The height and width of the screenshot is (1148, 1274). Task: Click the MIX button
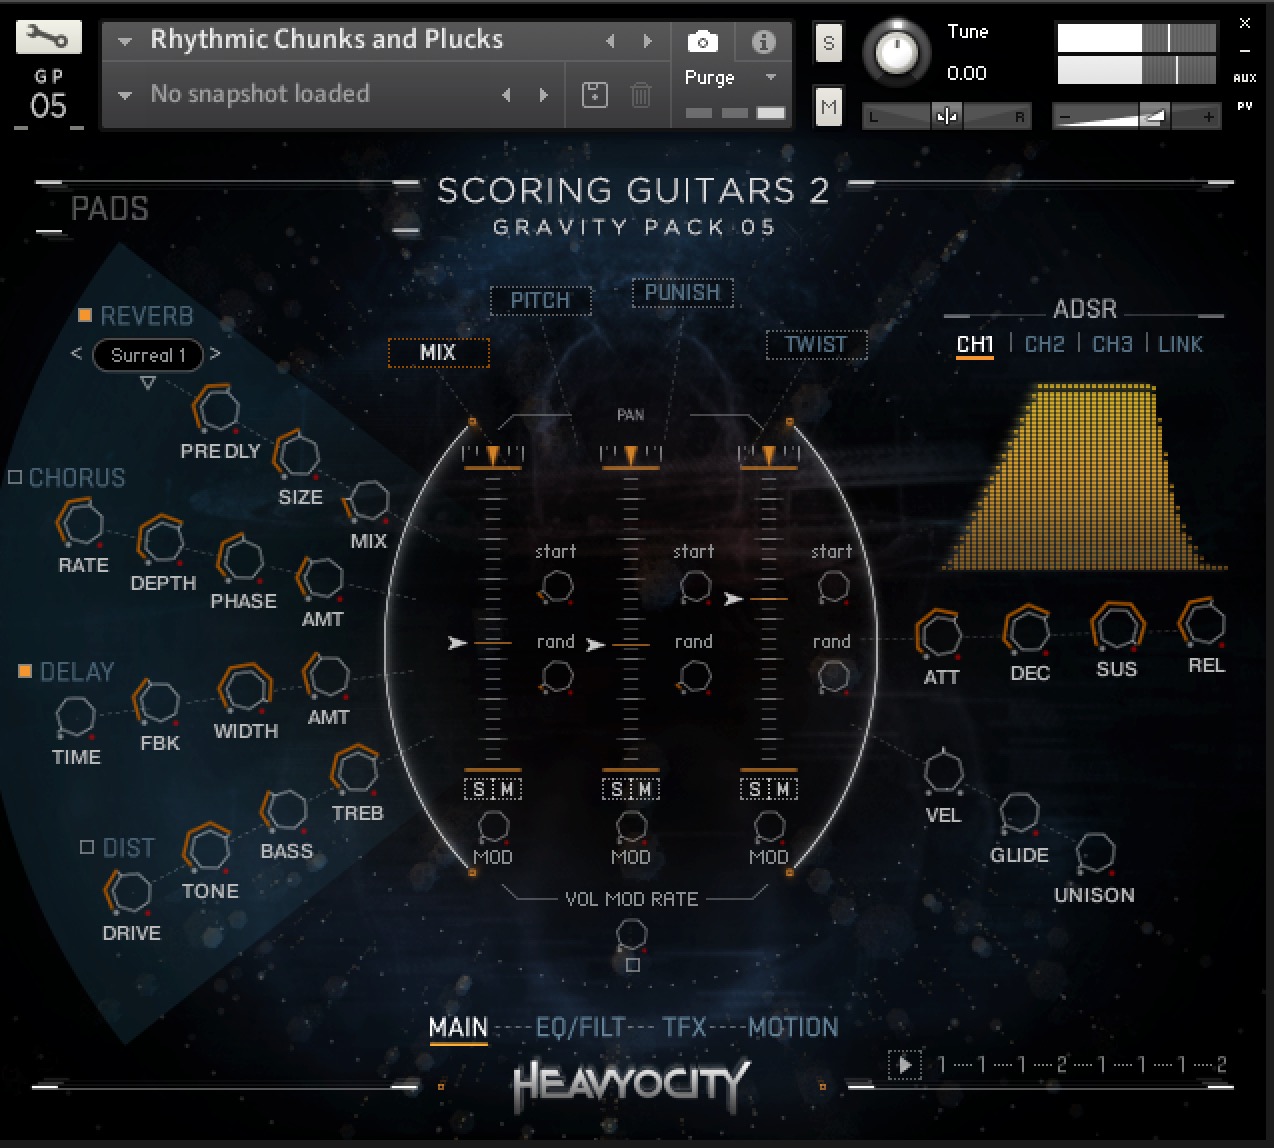coord(439,353)
